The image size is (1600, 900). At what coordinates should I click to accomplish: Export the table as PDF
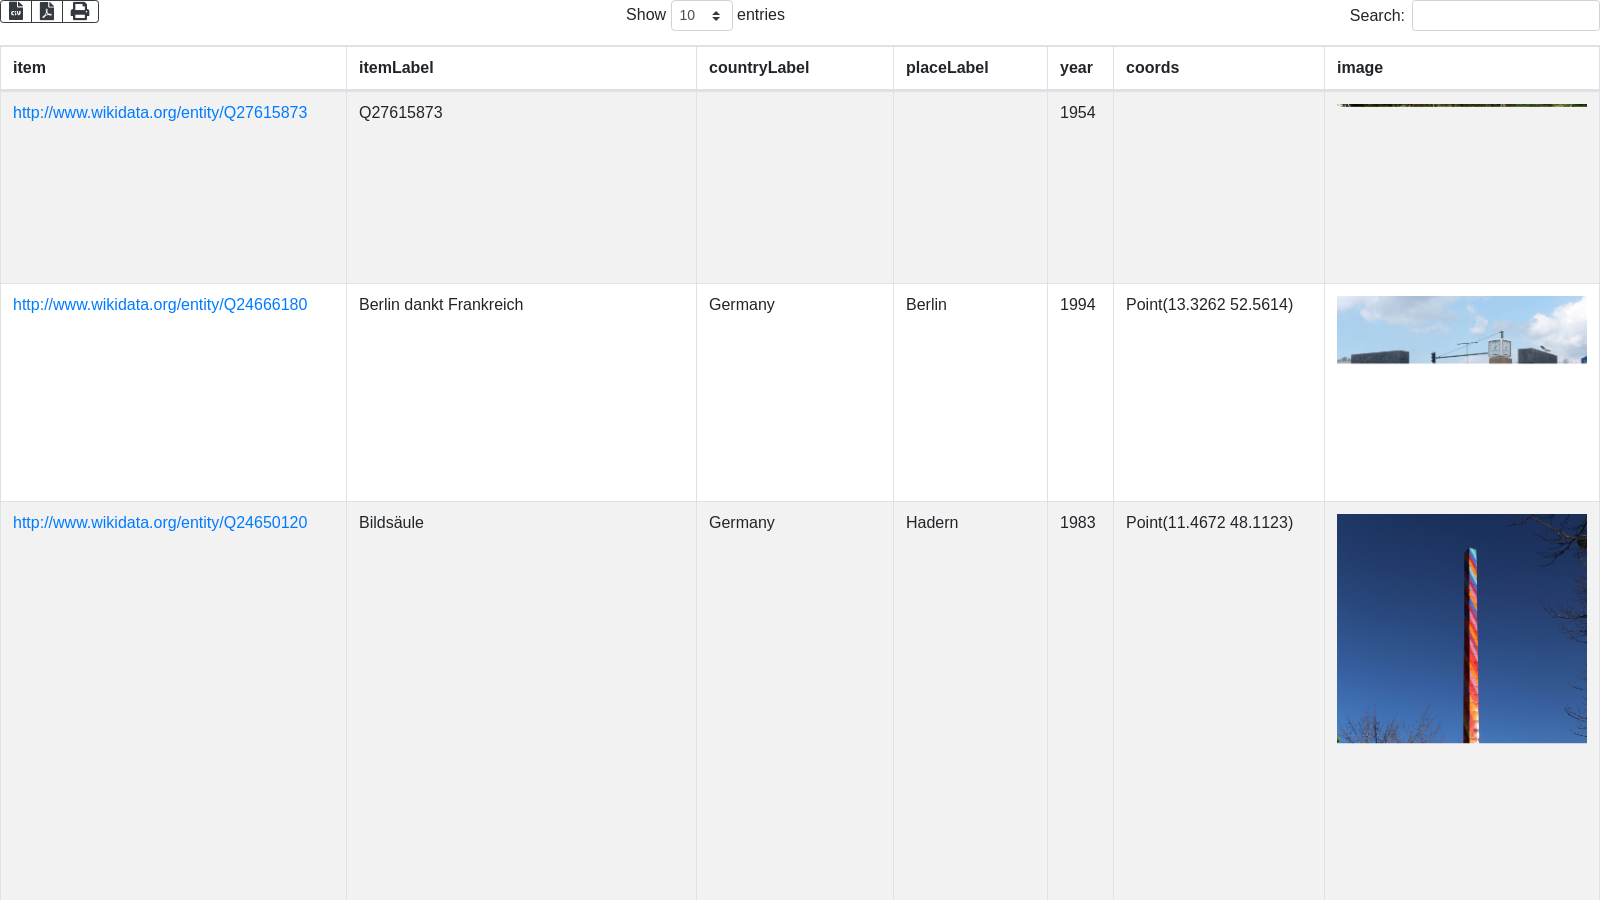[x=47, y=11]
